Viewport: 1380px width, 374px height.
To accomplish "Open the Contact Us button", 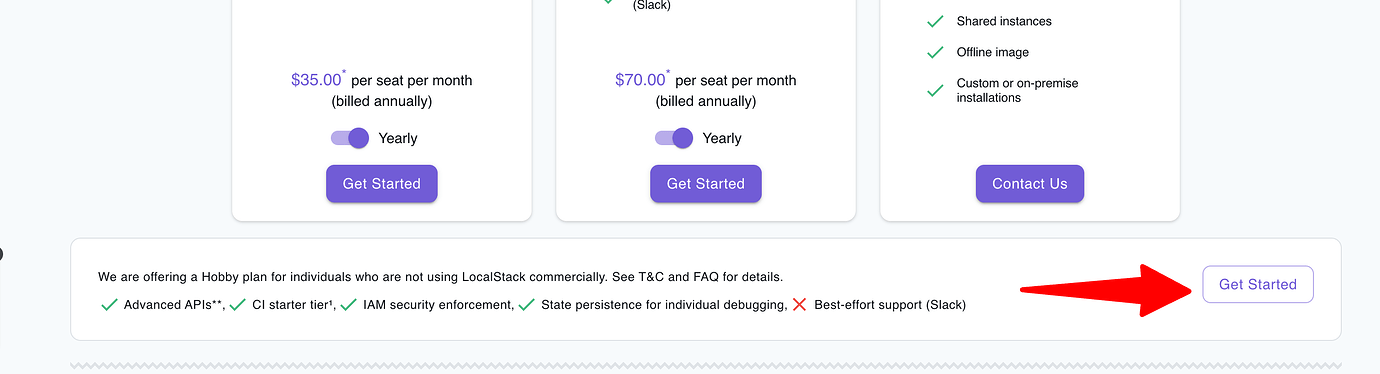I will [1030, 184].
